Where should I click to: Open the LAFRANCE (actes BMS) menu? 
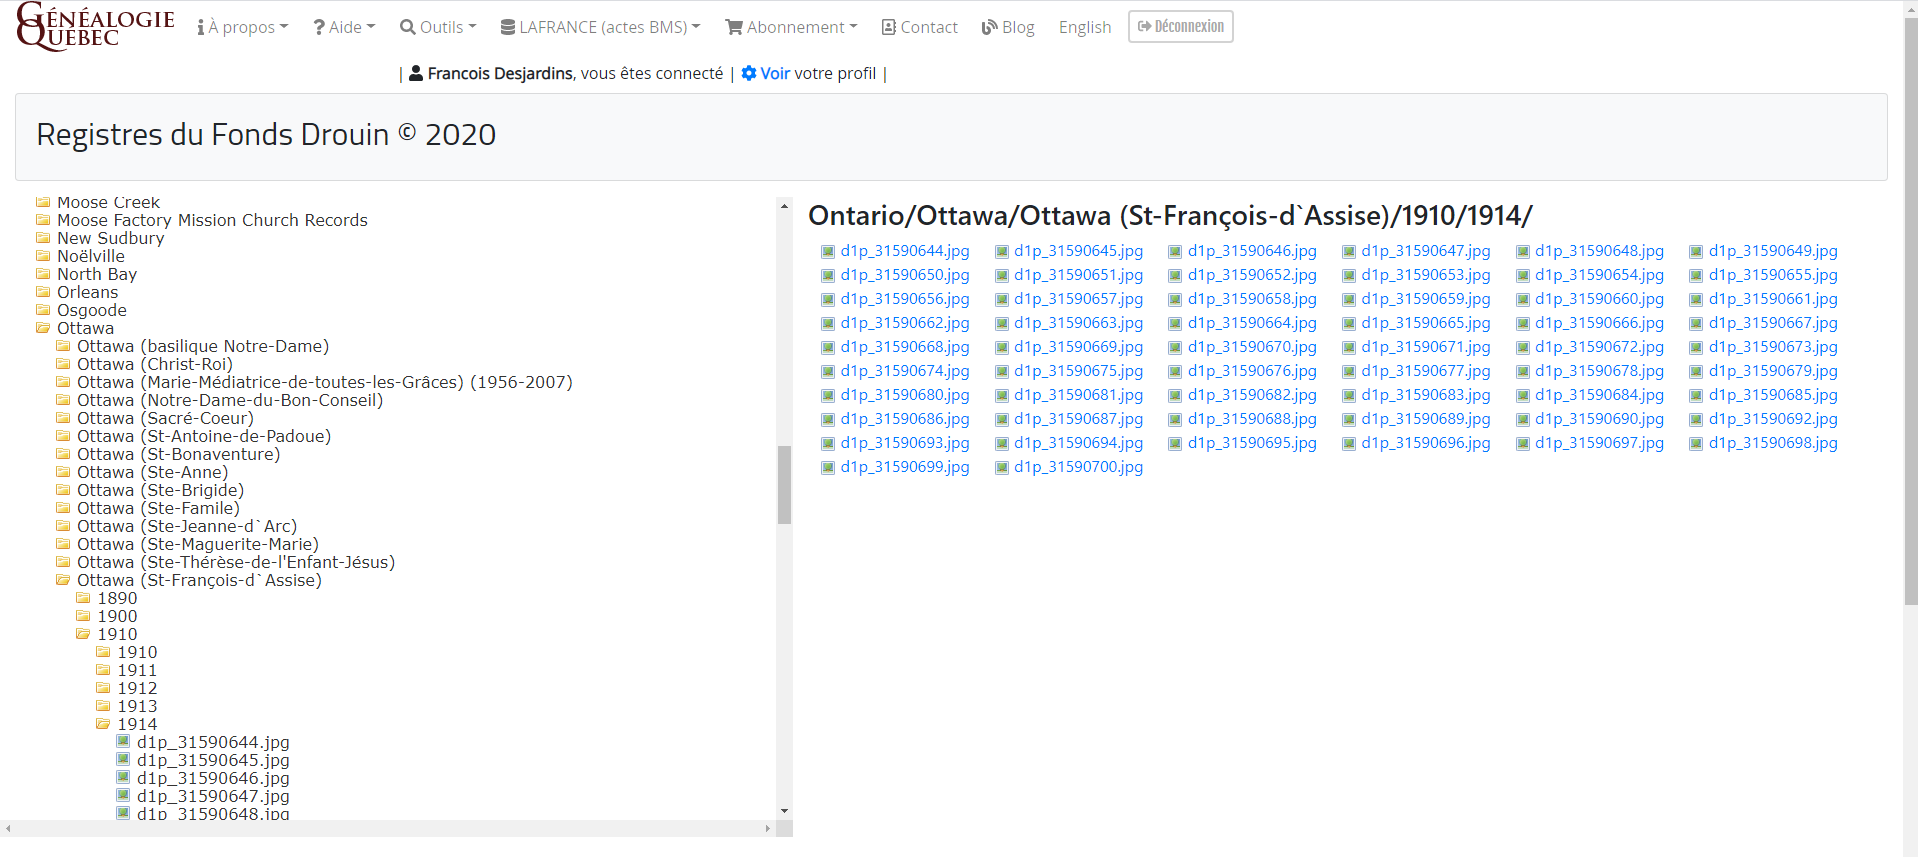click(600, 27)
